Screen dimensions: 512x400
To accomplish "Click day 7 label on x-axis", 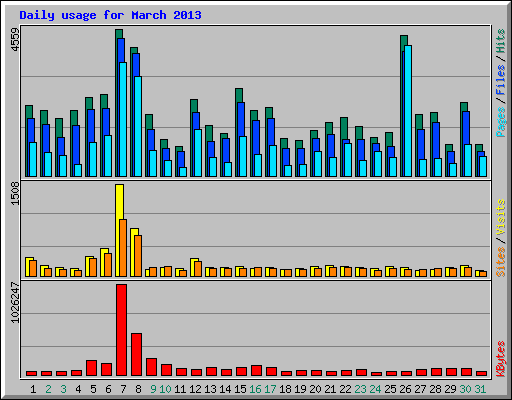I will 123,389.
